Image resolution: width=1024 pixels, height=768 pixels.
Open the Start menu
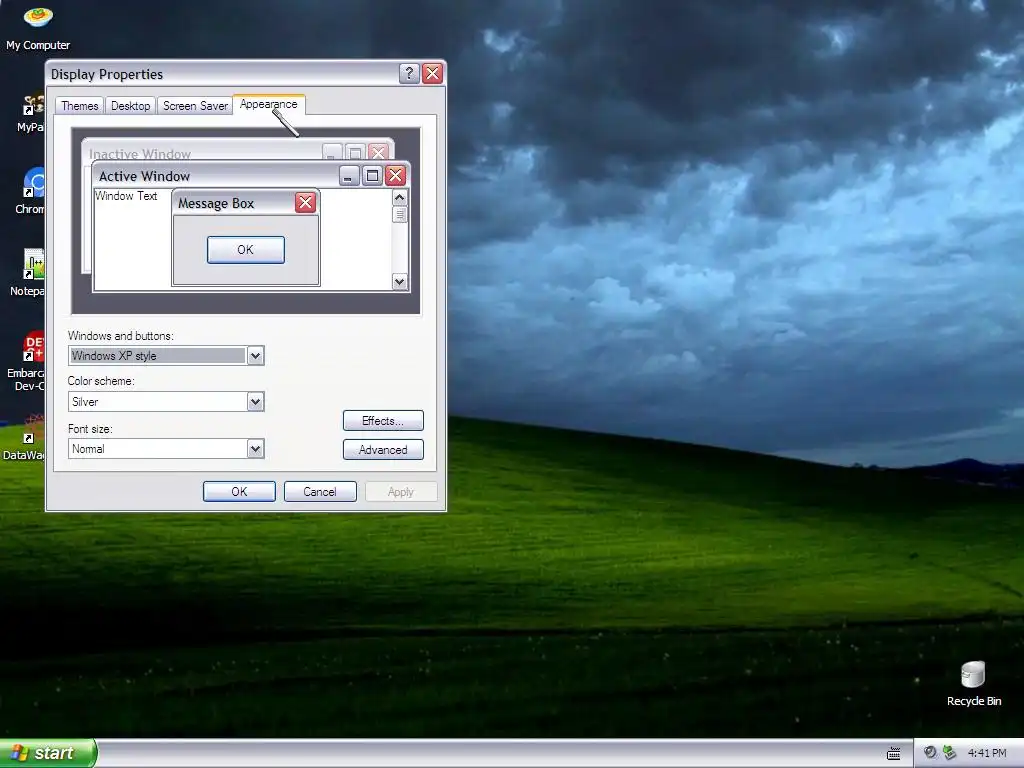click(48, 753)
